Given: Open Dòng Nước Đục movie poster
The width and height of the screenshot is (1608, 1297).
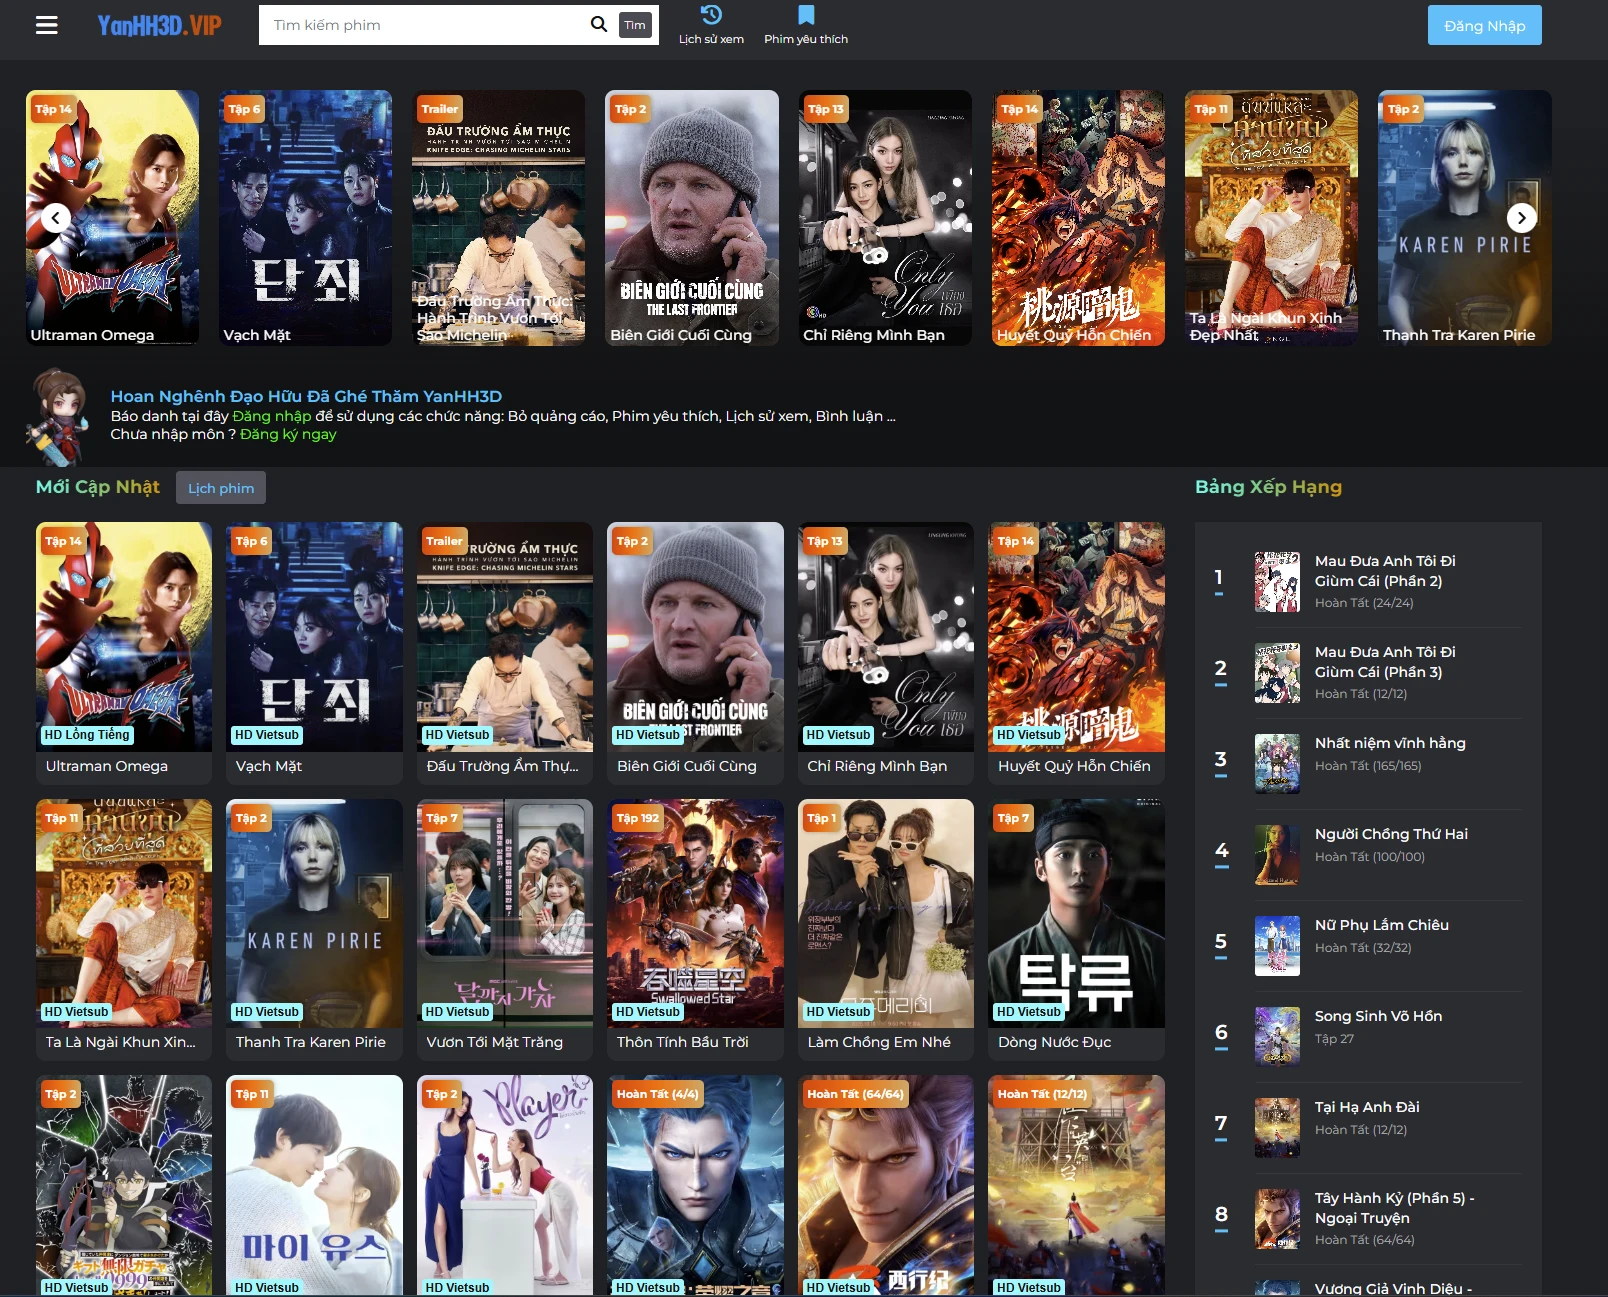Looking at the screenshot, I should 1076,914.
